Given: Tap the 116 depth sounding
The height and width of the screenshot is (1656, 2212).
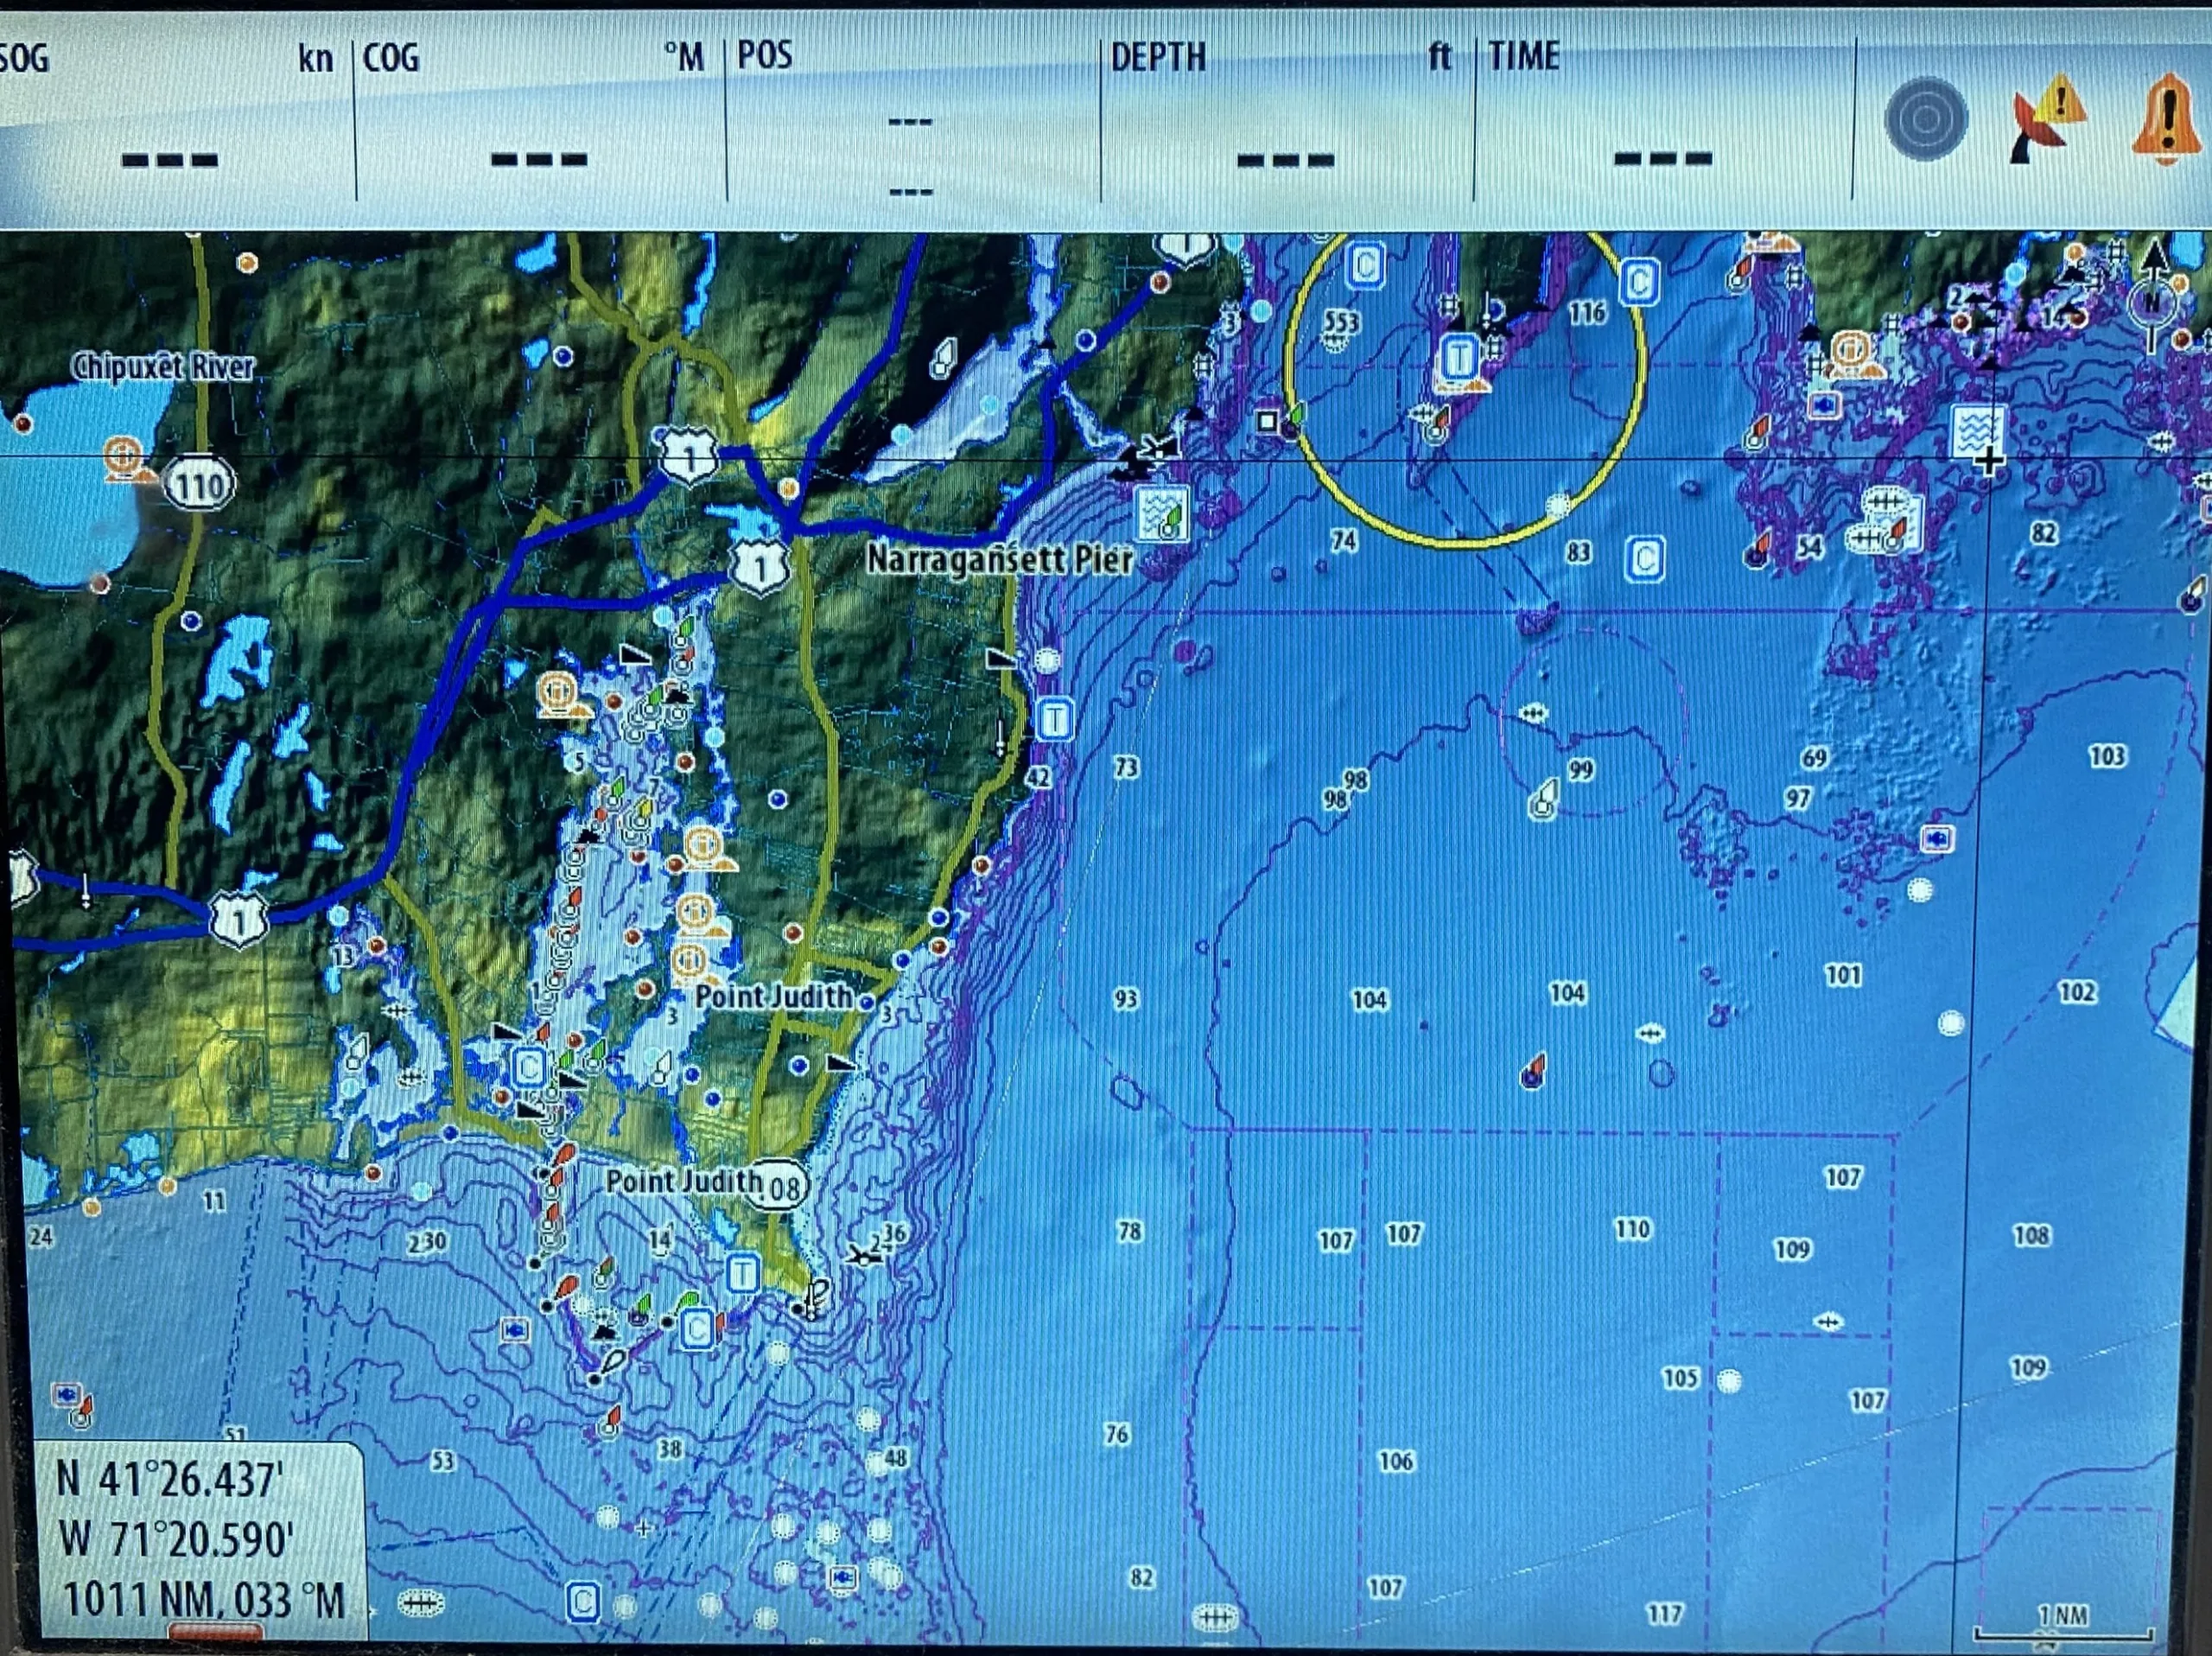Looking at the screenshot, I should [1586, 313].
